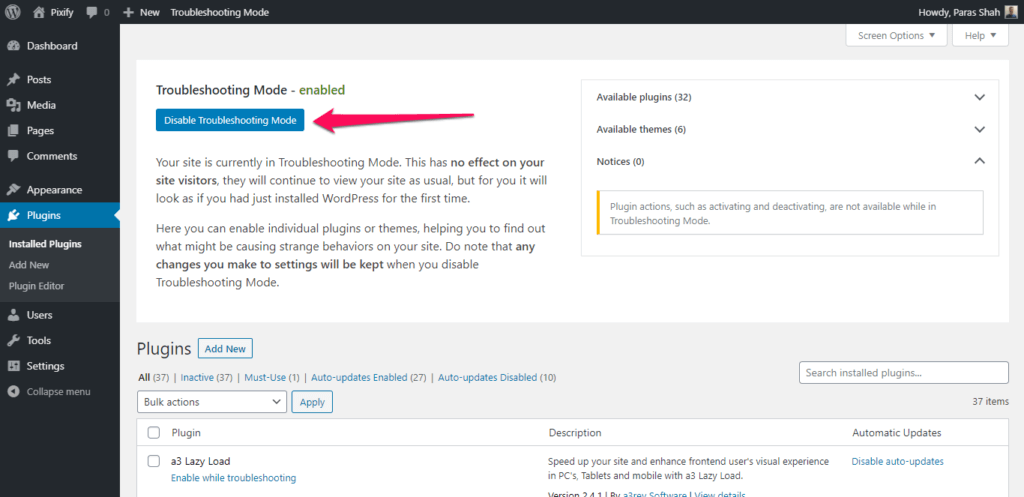Open the Help tab dropdown

(980, 35)
